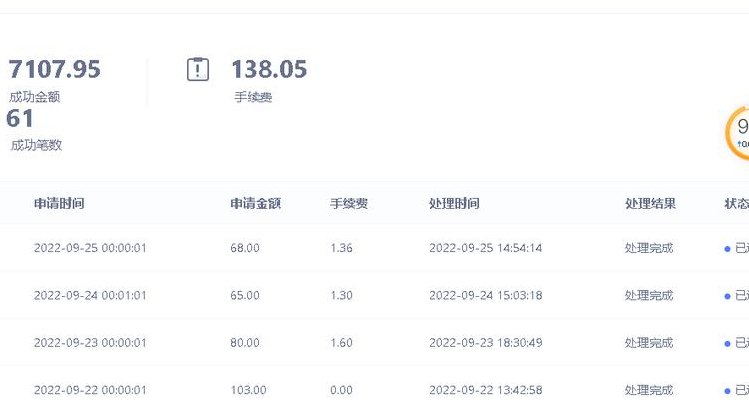Image resolution: width=749 pixels, height=400 pixels.
Task: Click the 手续费 column header
Action: click(x=349, y=204)
